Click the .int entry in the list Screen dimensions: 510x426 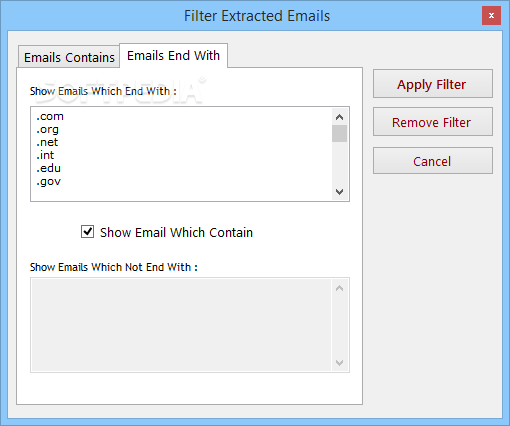tap(45, 155)
